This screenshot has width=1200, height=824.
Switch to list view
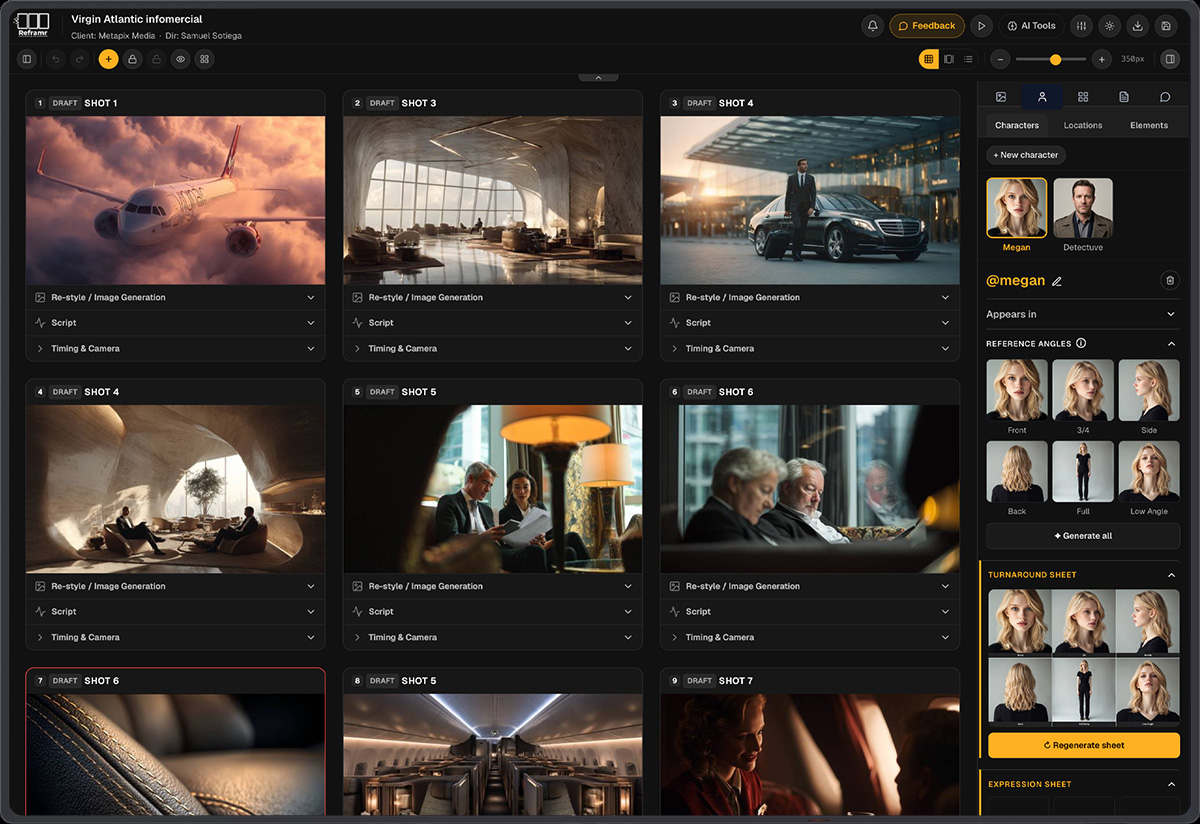pyautogui.click(x=968, y=59)
